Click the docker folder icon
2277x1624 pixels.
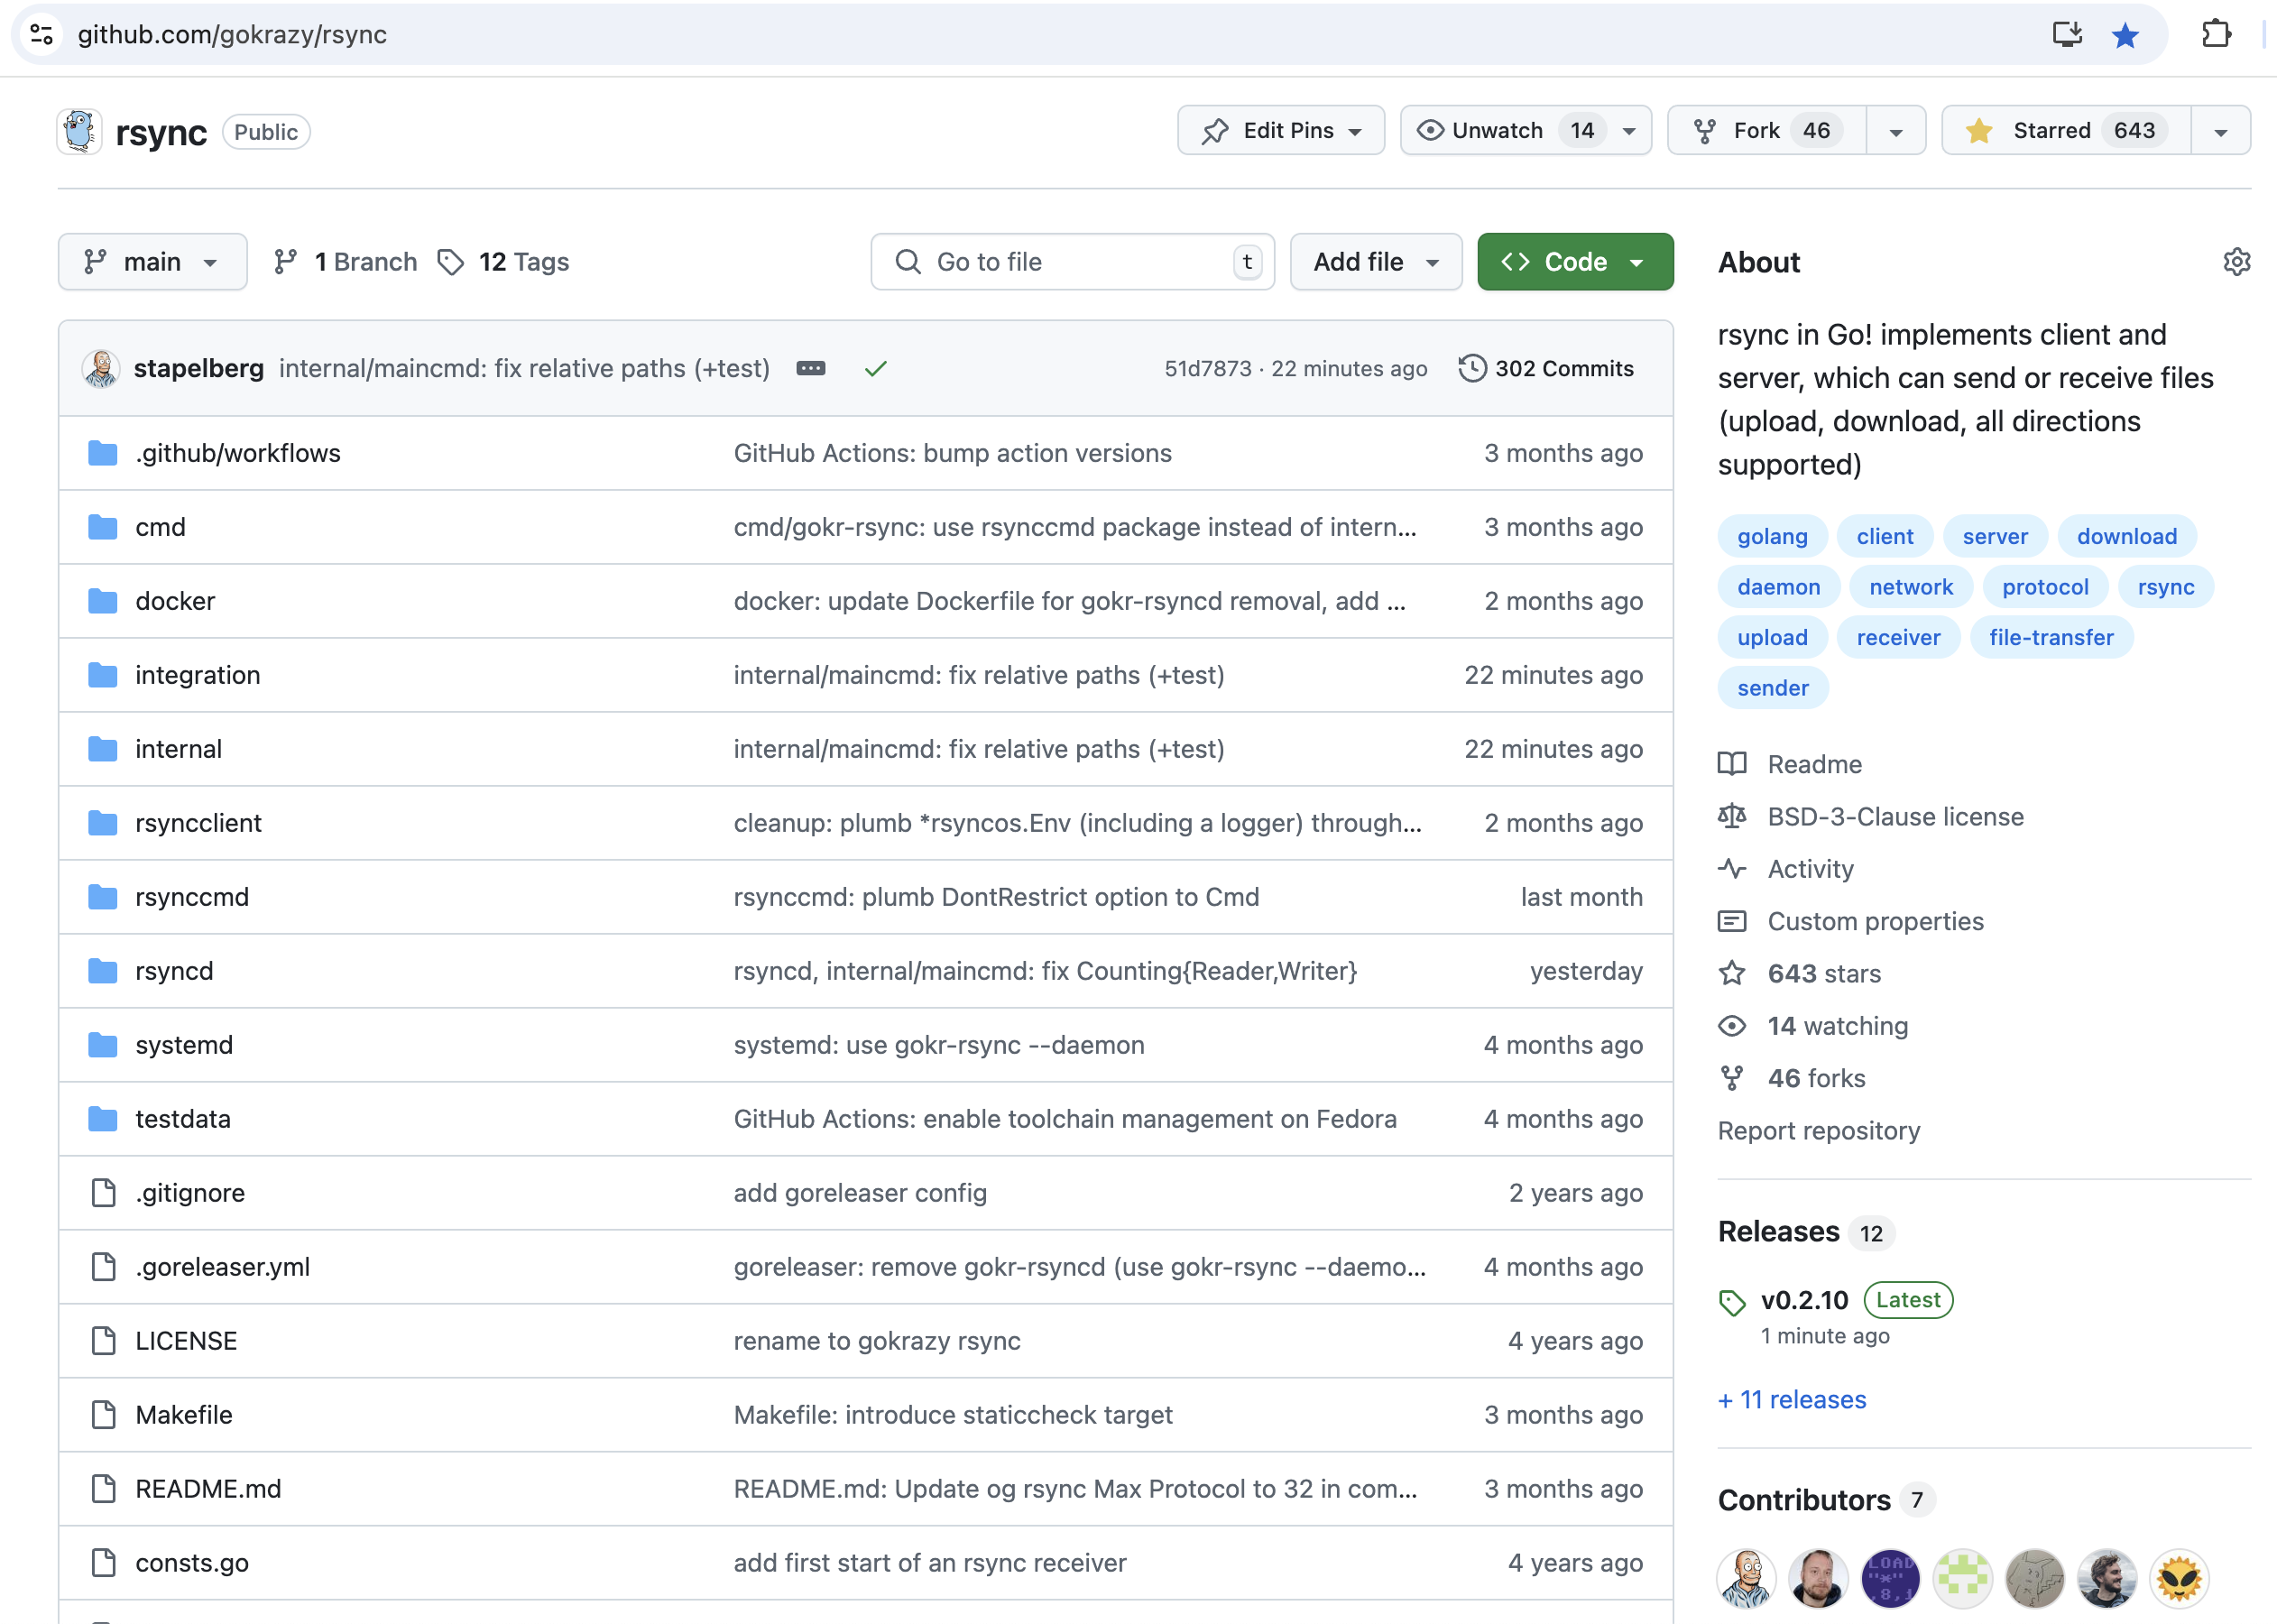(102, 601)
